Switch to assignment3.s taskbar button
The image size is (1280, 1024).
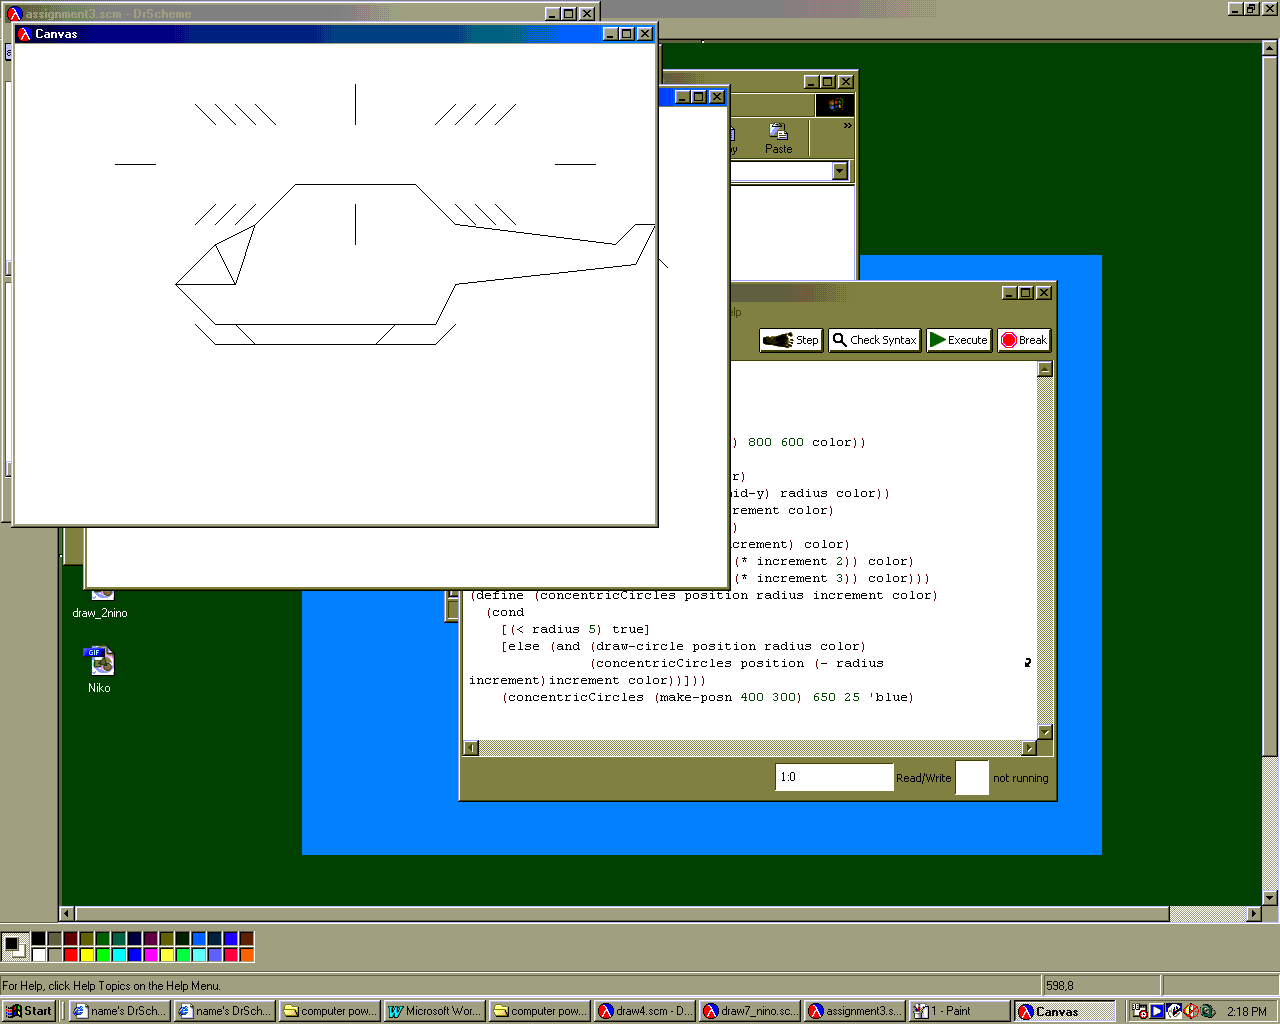854,1011
